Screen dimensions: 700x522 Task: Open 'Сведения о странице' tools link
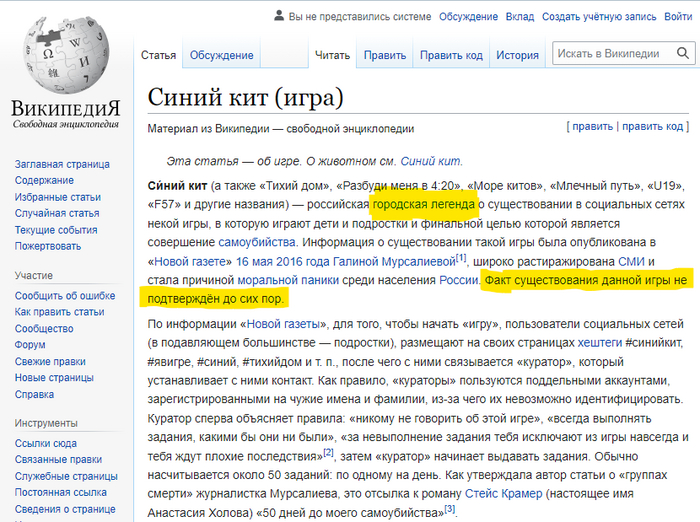click(x=65, y=509)
